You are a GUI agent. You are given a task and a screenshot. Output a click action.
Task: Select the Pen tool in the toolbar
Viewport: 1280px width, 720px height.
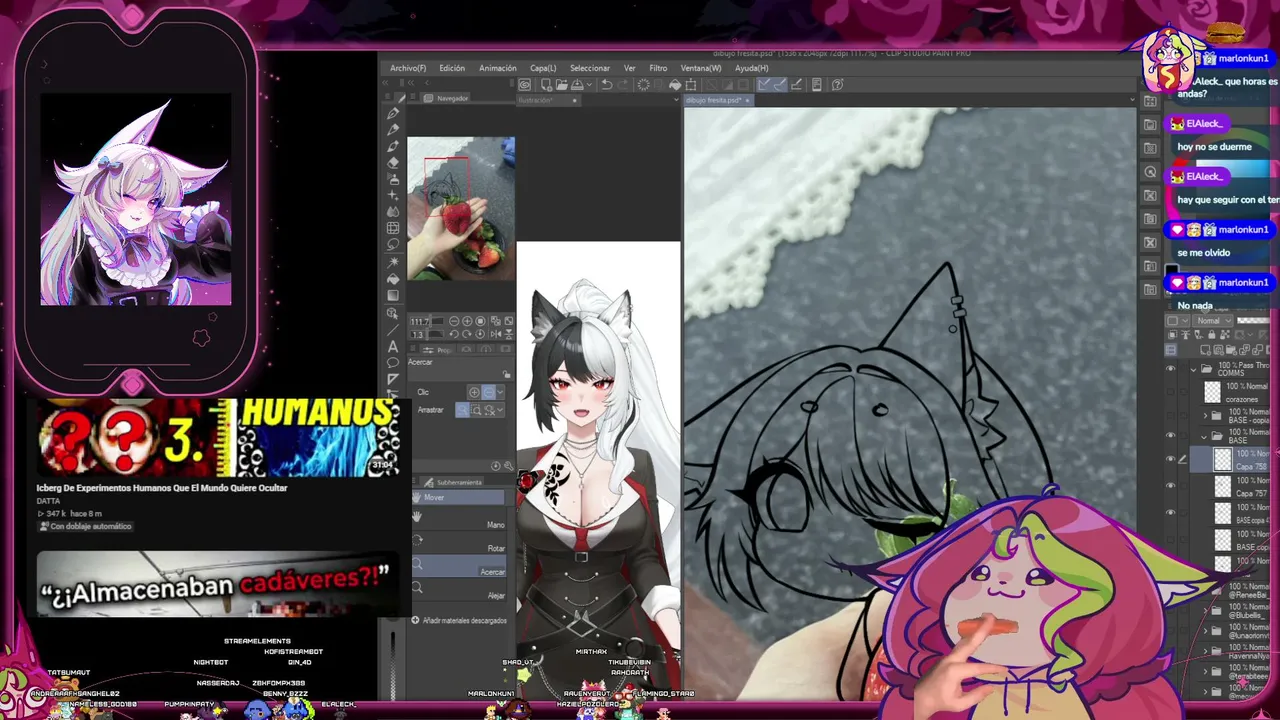click(393, 113)
